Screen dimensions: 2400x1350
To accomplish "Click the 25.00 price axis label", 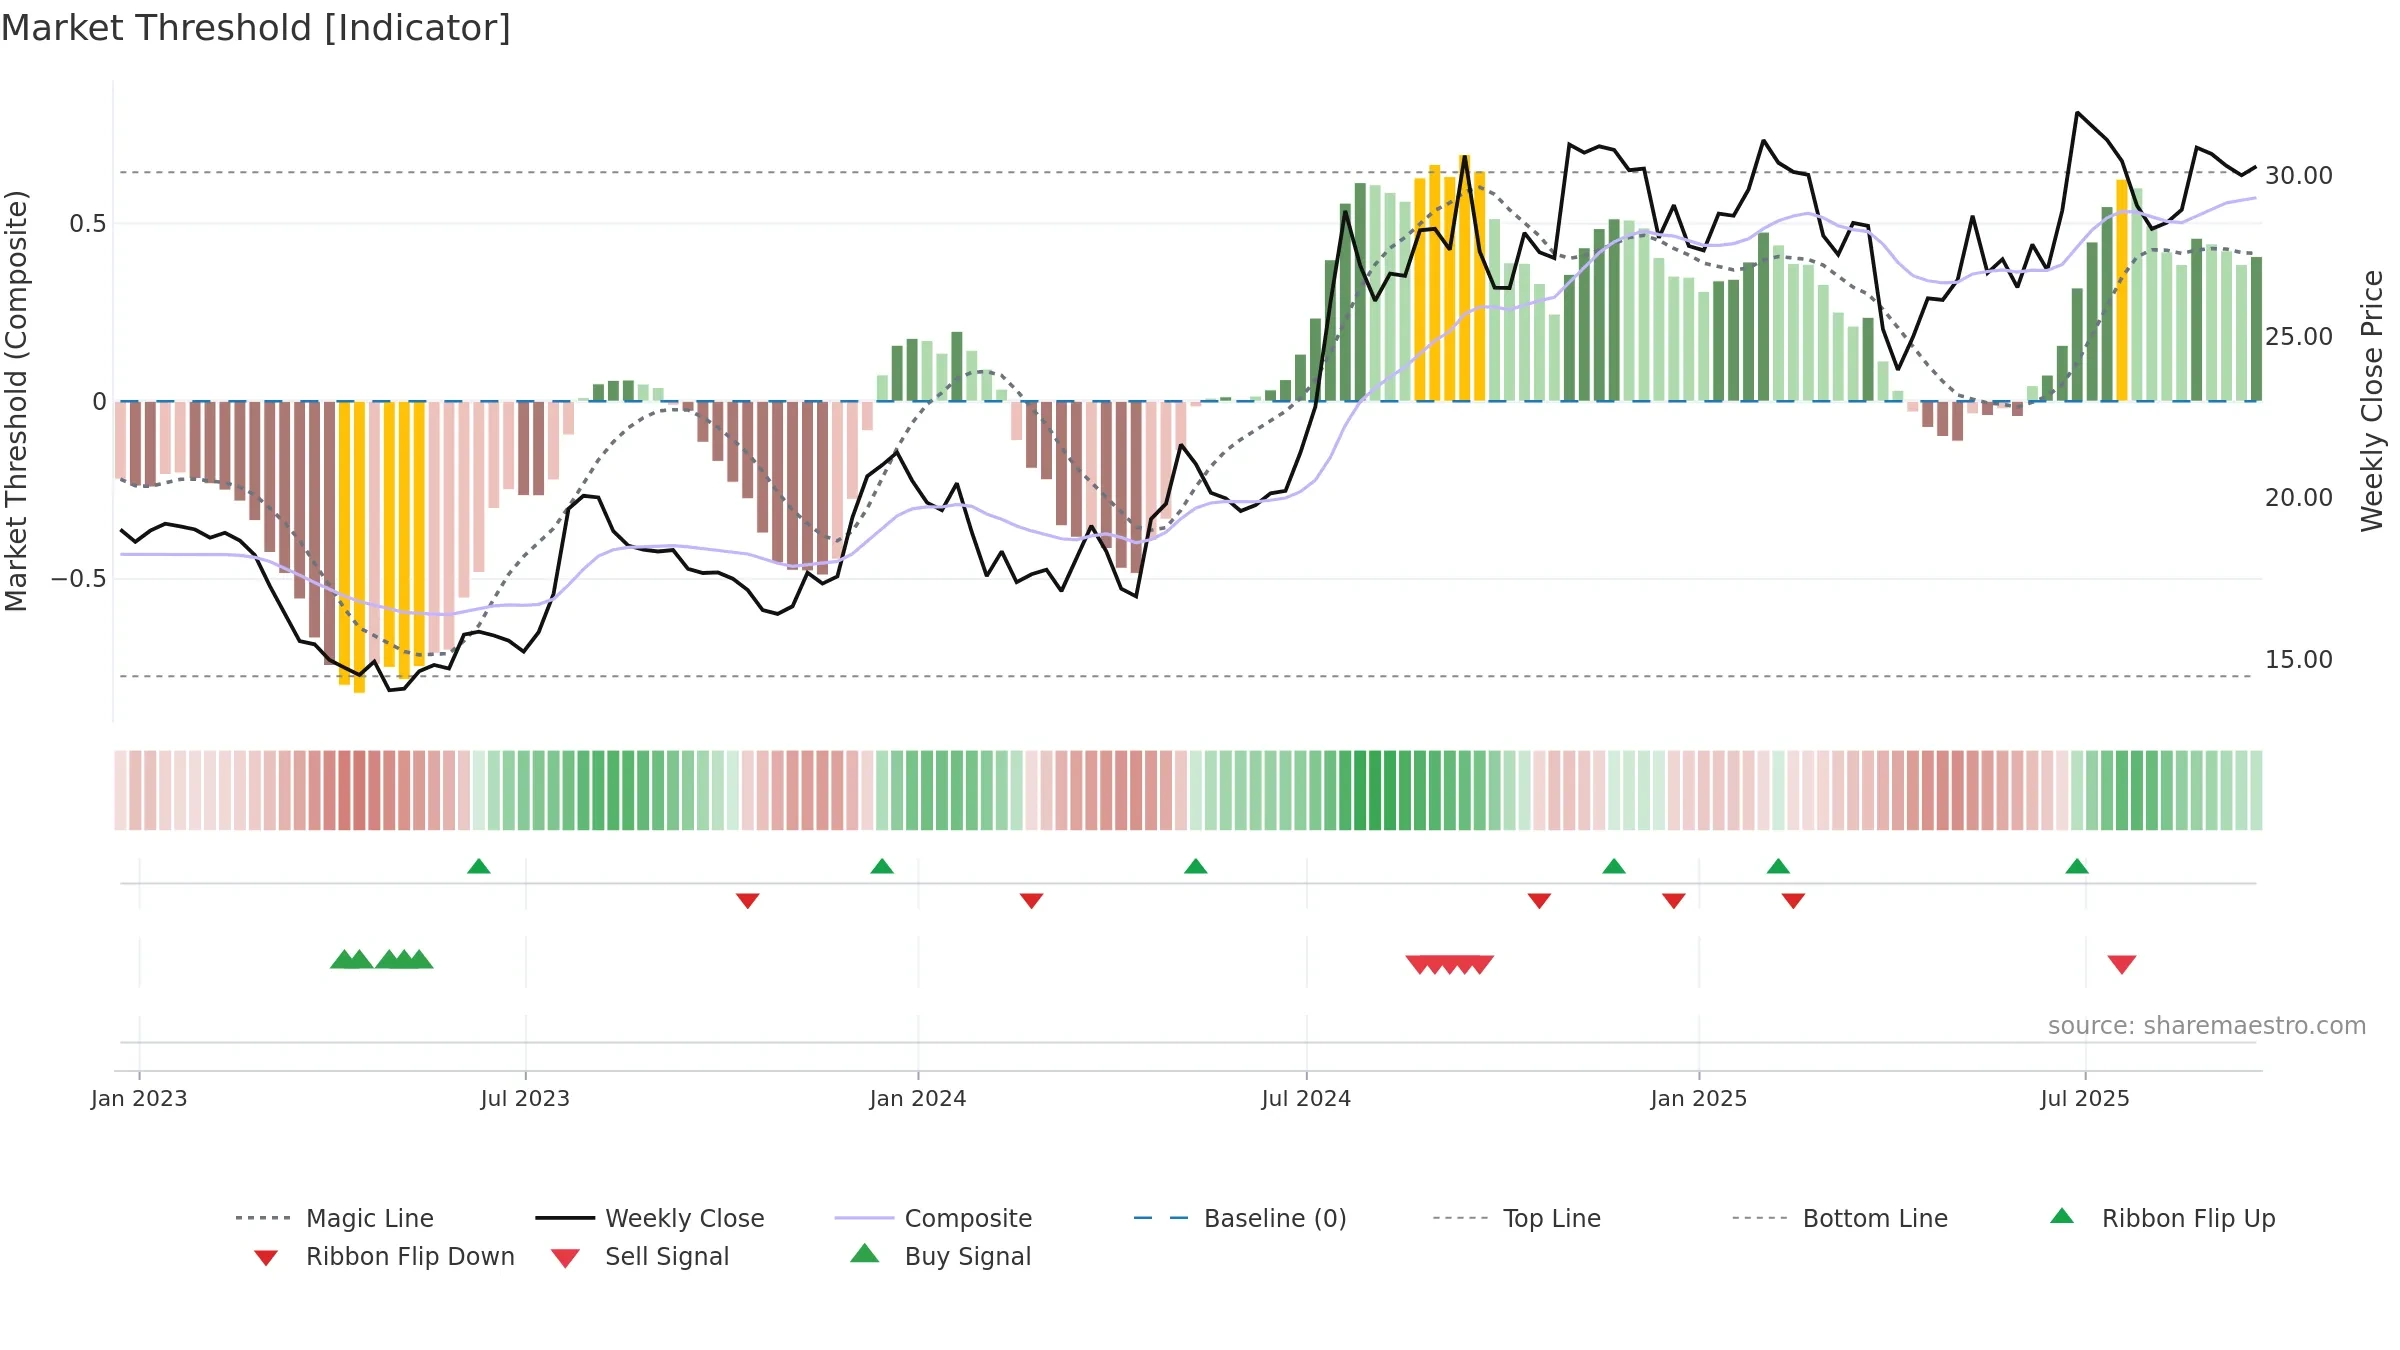I will pos(2299,336).
